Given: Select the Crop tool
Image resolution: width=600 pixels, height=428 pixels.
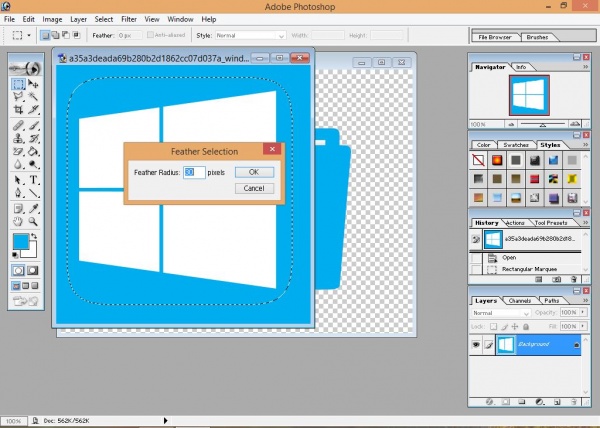Looking at the screenshot, I should tap(19, 111).
